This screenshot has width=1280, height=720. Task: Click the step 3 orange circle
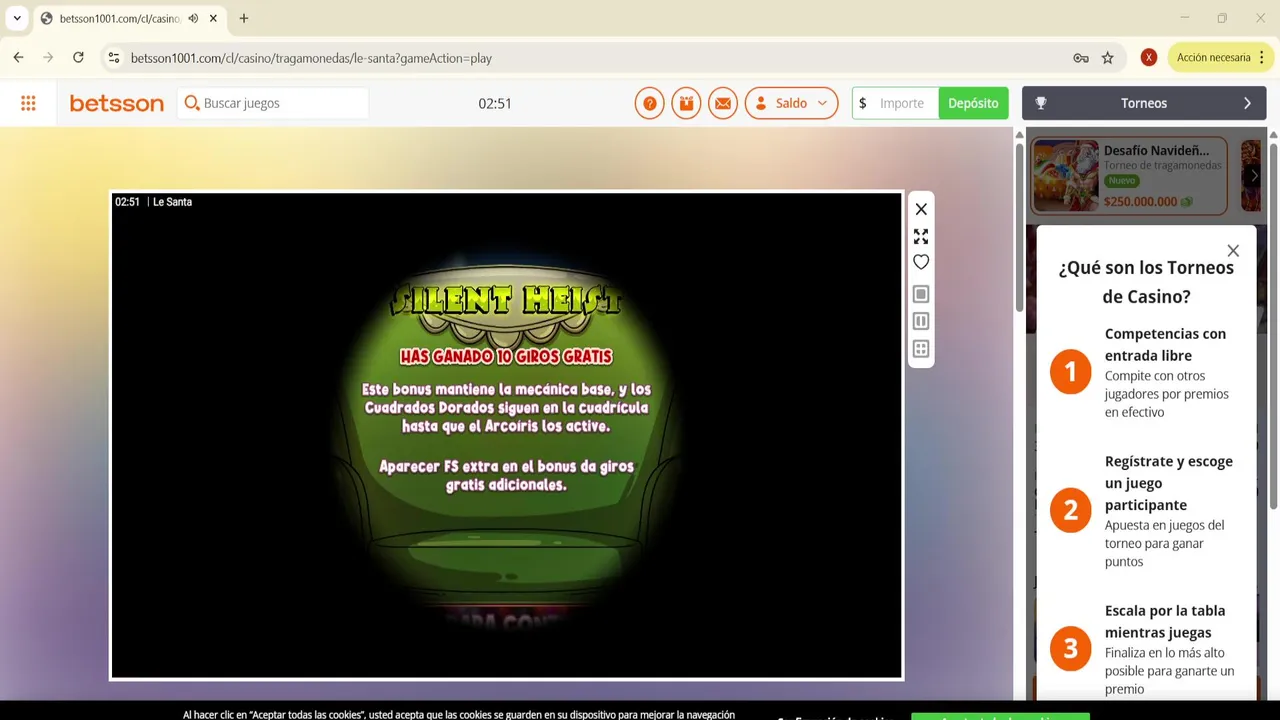pos(1070,649)
